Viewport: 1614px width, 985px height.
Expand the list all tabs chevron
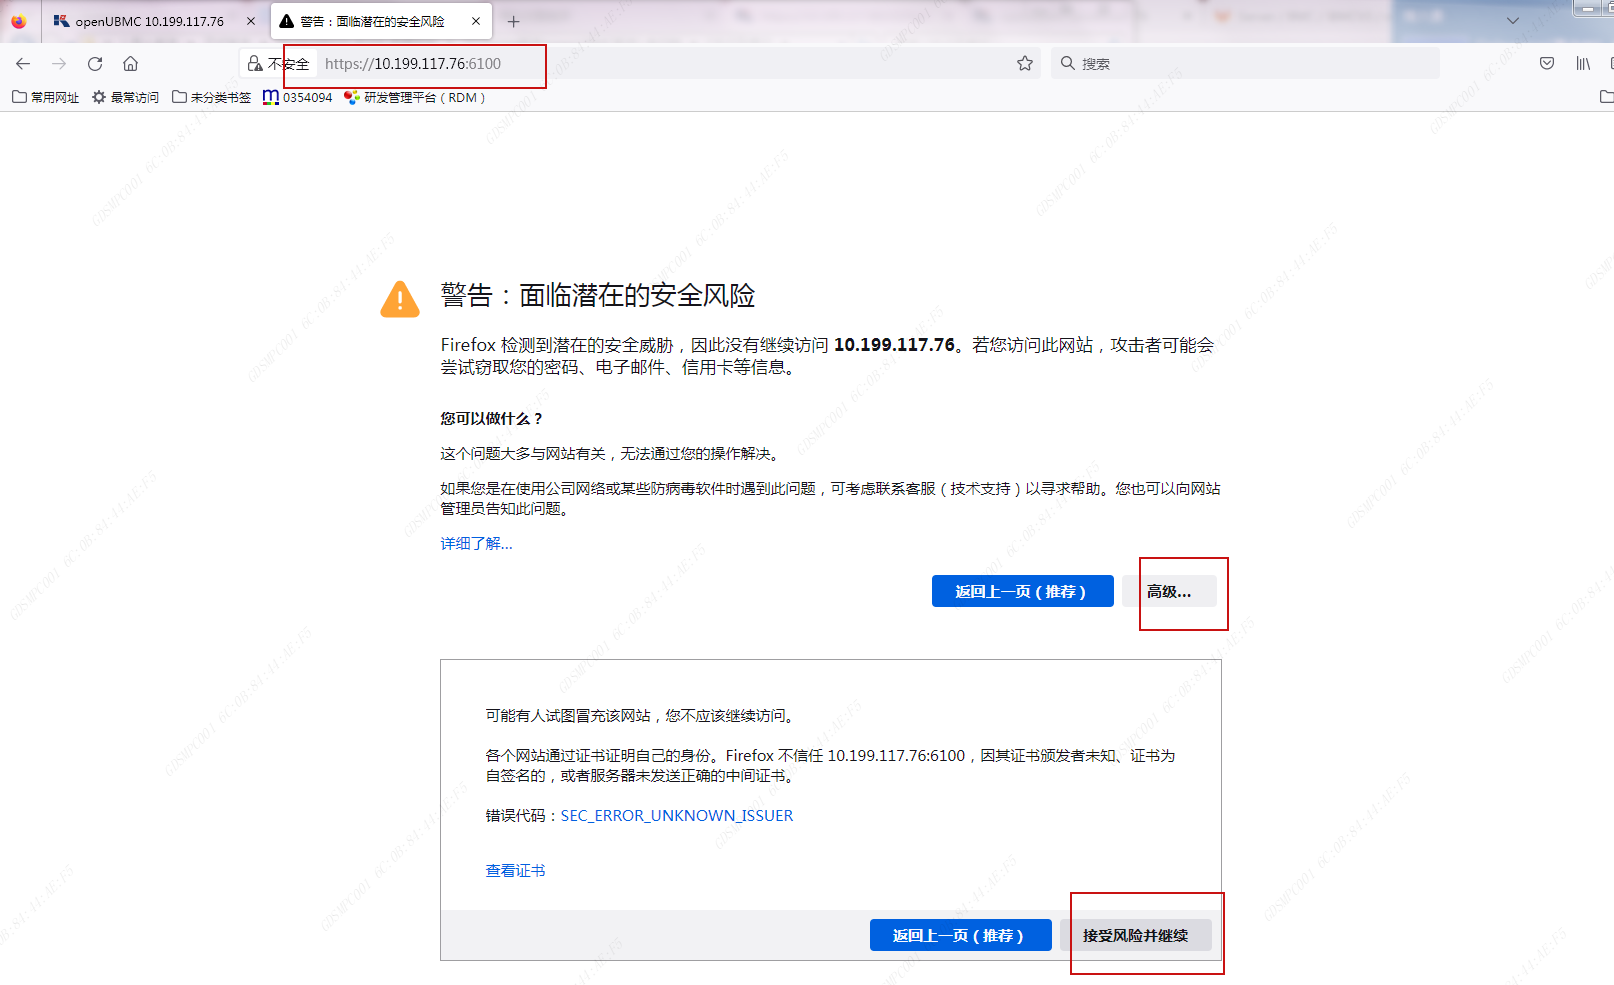pyautogui.click(x=1512, y=21)
